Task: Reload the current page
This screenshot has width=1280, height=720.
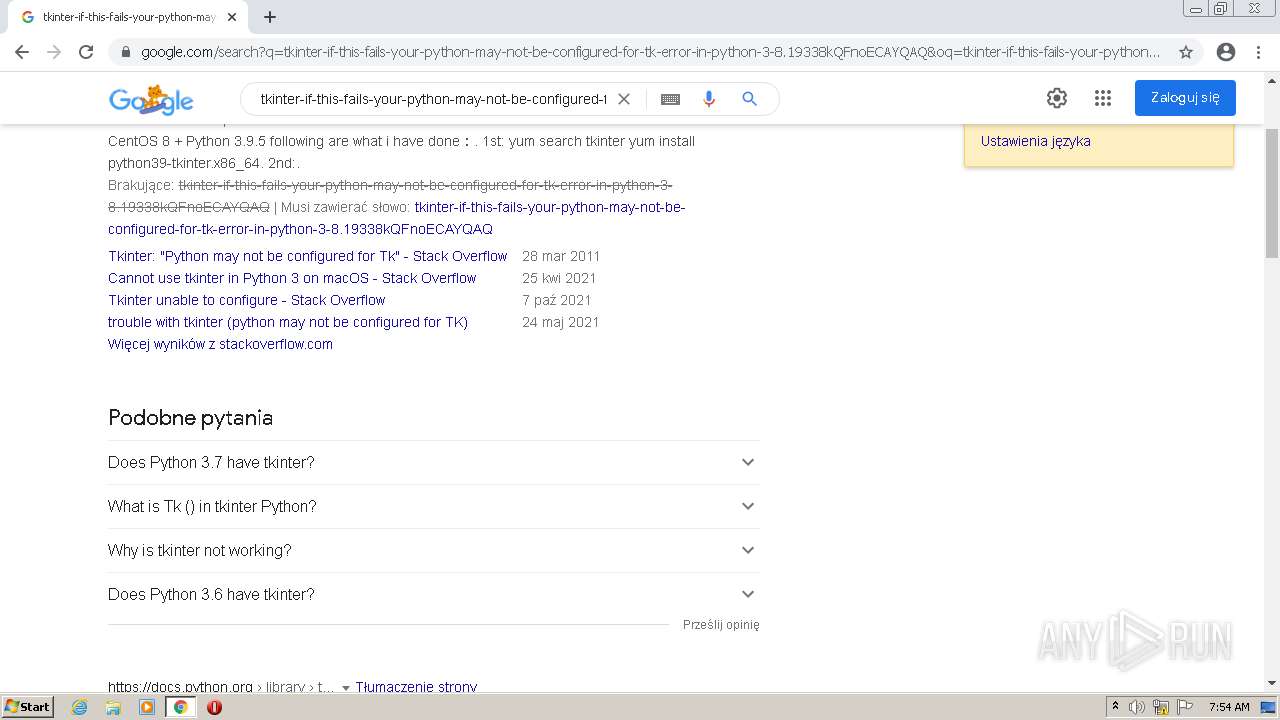Action: (86, 52)
